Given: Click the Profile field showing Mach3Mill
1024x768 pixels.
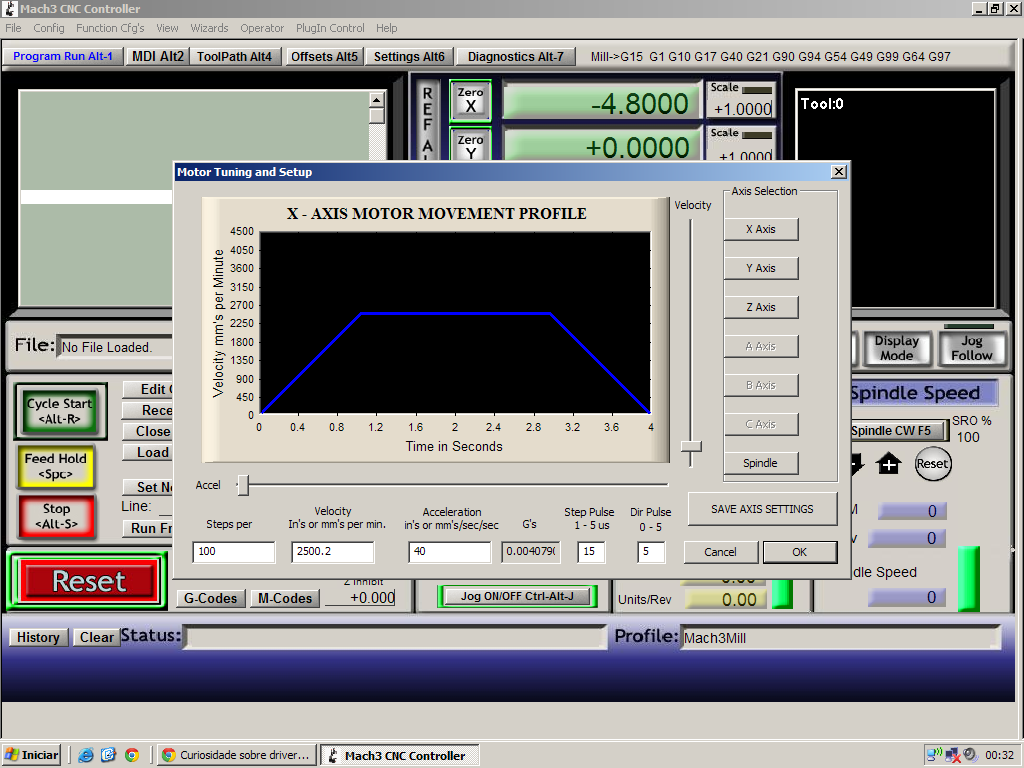Looking at the screenshot, I should [x=840, y=638].
